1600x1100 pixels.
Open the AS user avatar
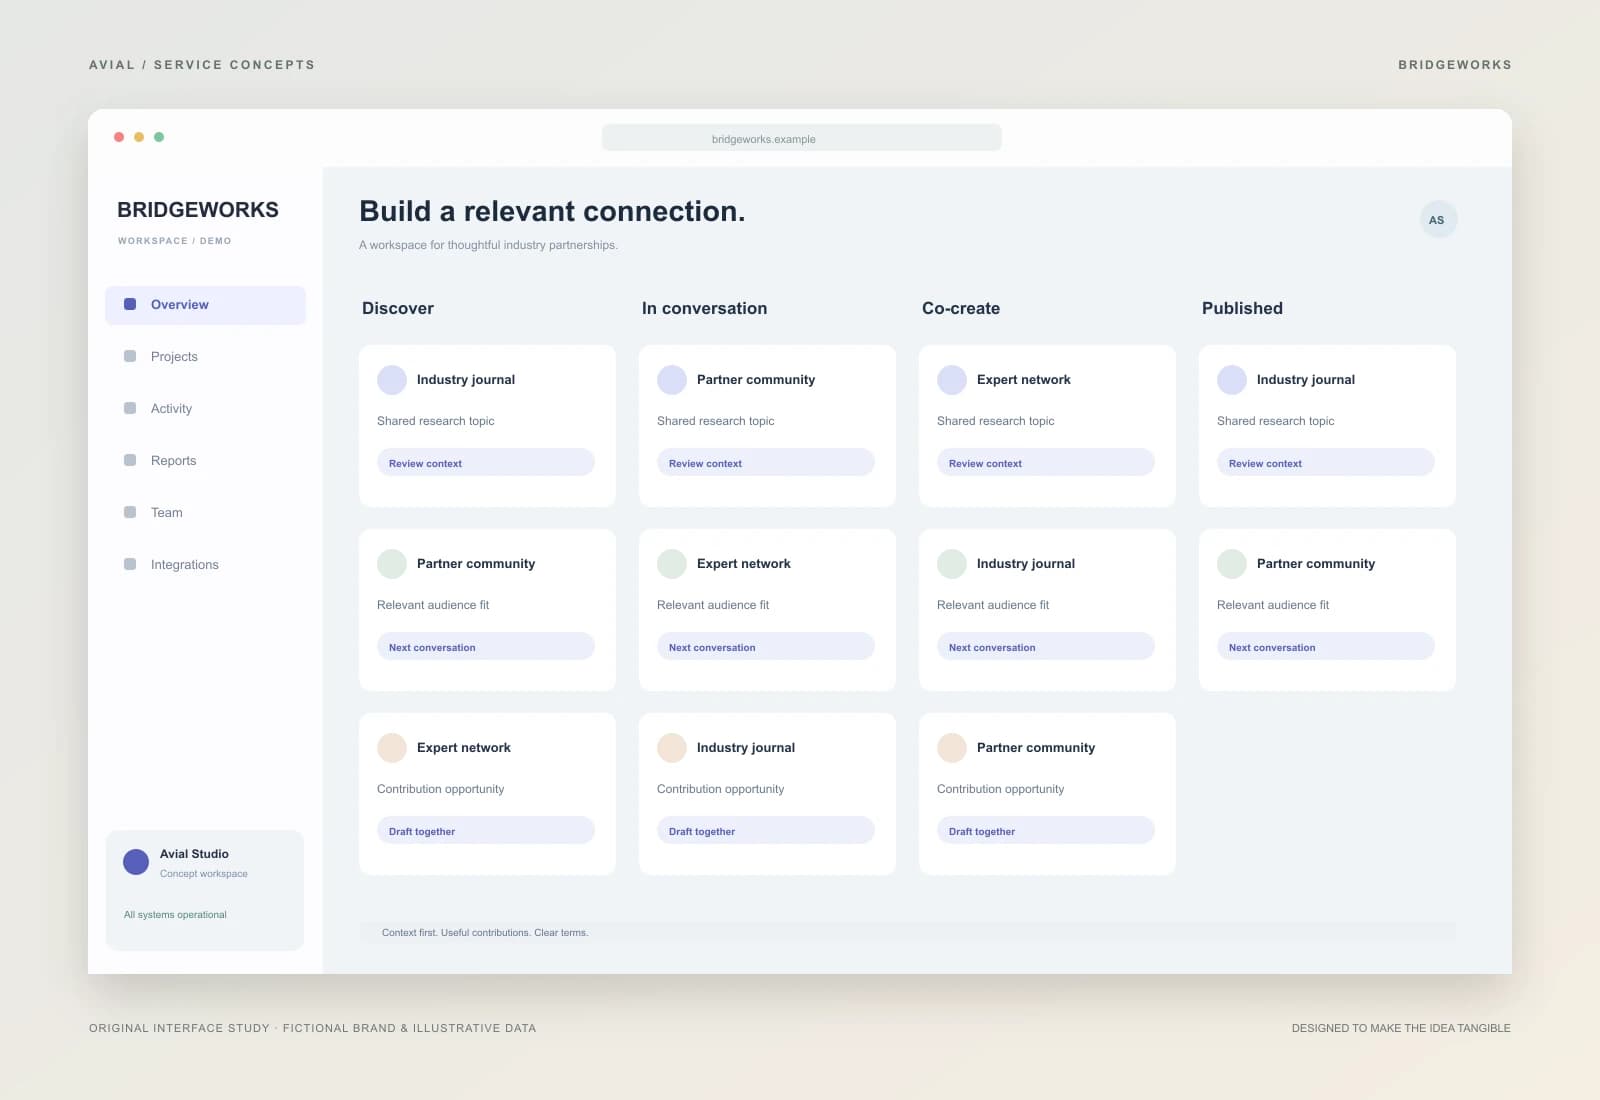pyautogui.click(x=1438, y=220)
